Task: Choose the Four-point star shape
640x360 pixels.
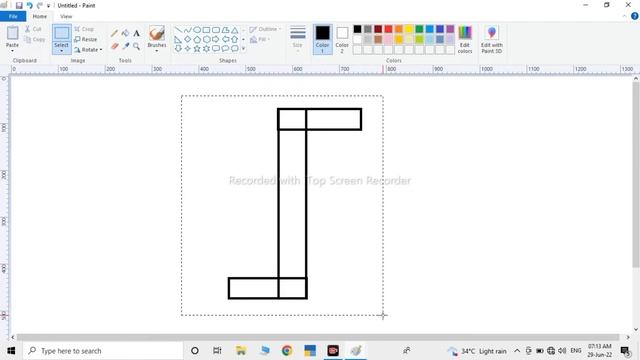Action: point(187,49)
